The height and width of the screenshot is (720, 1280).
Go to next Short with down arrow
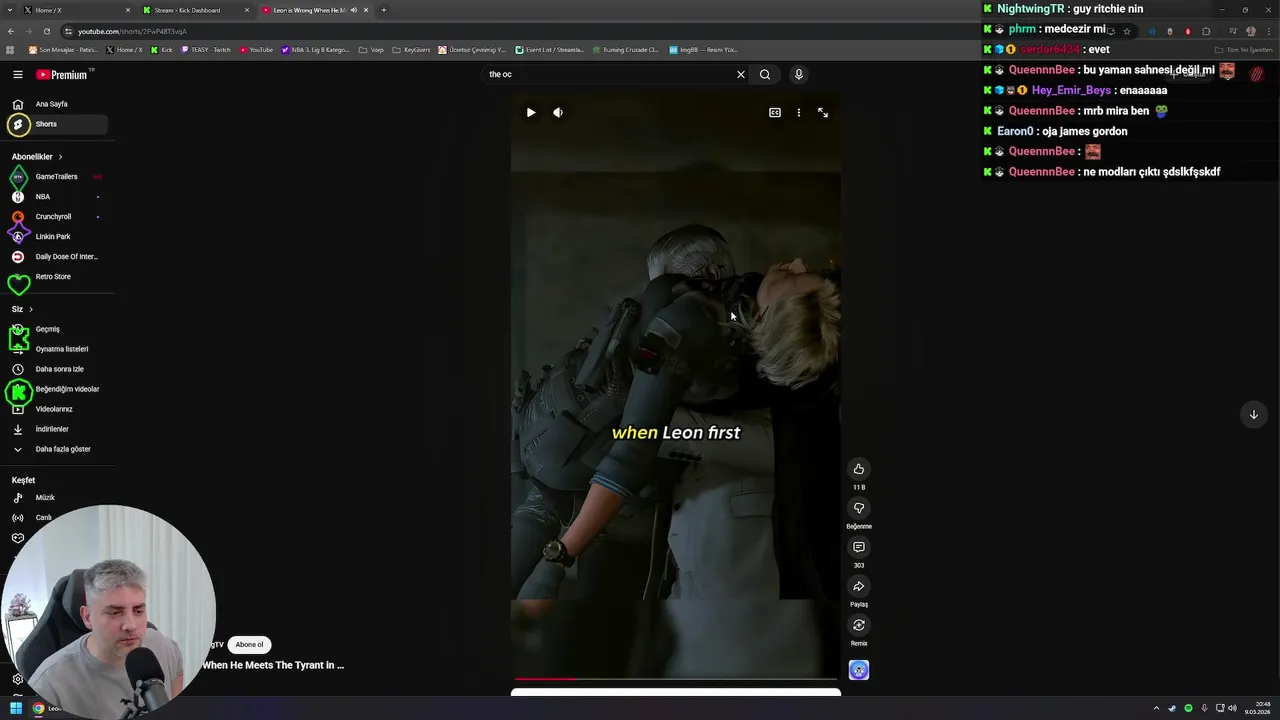(x=1253, y=414)
